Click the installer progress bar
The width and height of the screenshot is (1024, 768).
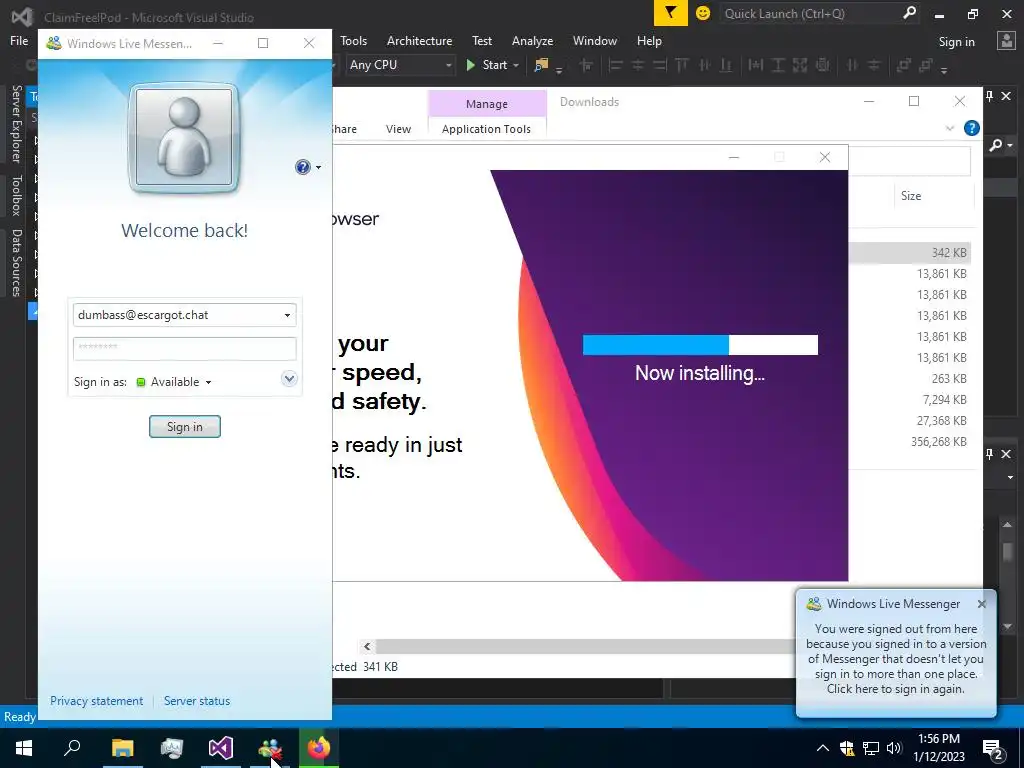(700, 345)
